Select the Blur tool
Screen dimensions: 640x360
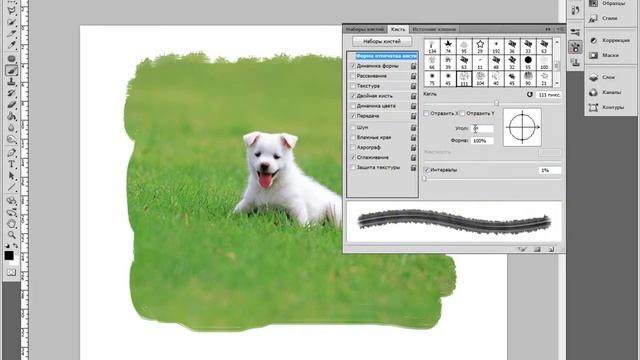coord(11,128)
